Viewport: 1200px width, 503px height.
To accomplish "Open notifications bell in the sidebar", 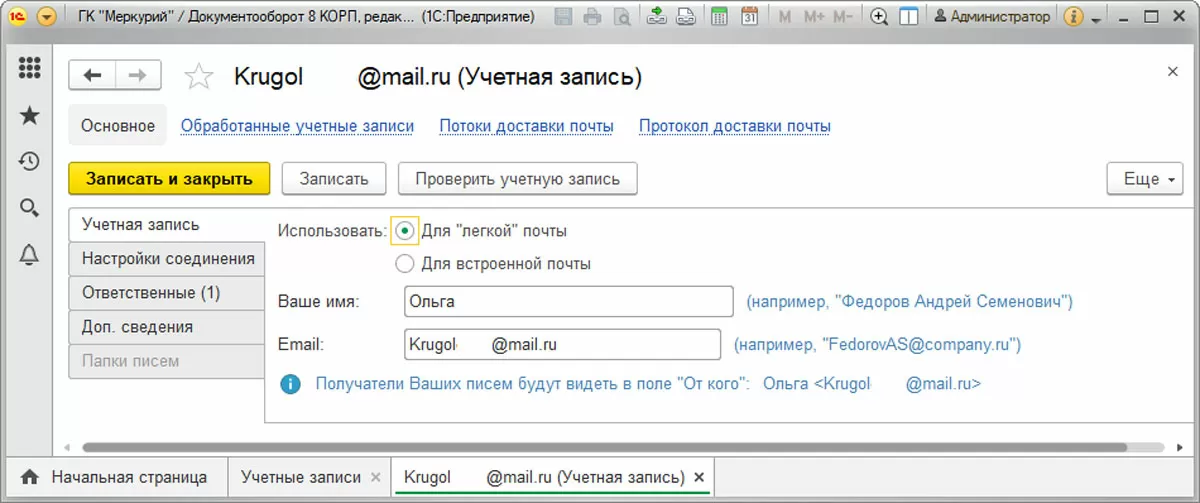I will (x=29, y=255).
